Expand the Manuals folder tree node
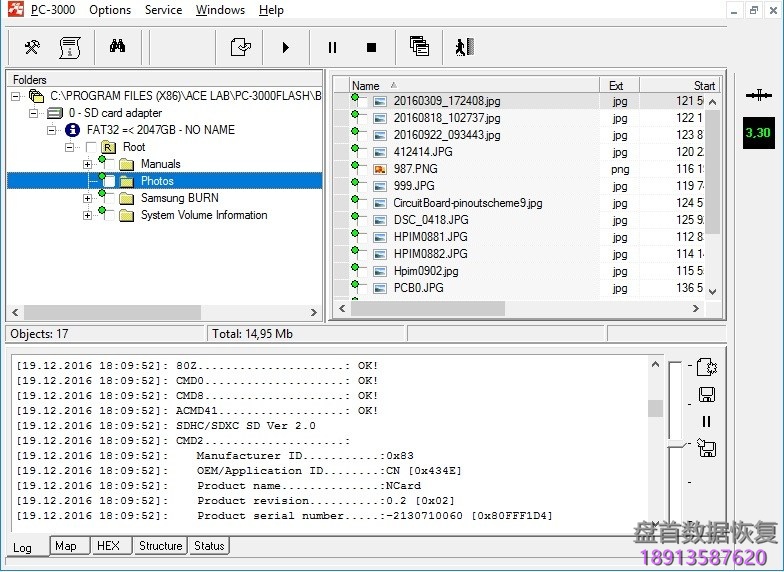 tap(87, 164)
